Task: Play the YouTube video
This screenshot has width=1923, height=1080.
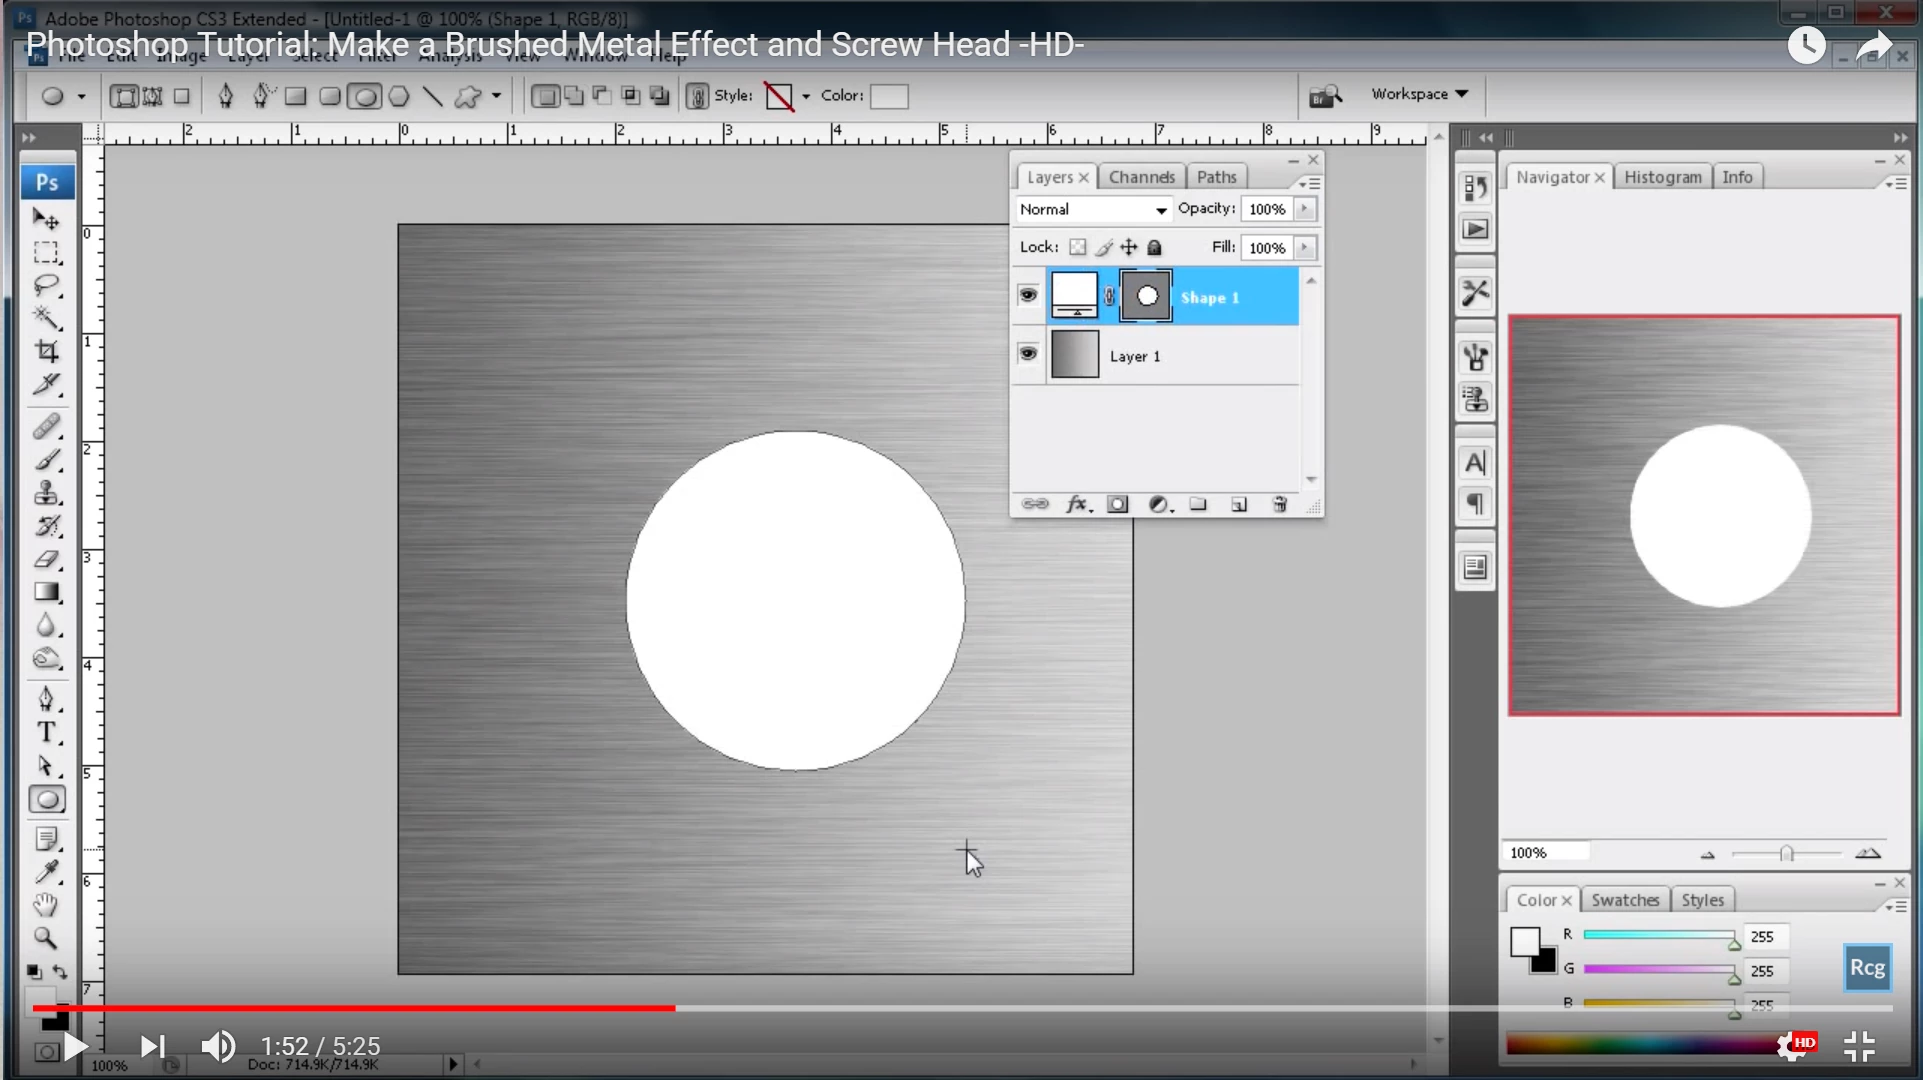Action: (75, 1046)
